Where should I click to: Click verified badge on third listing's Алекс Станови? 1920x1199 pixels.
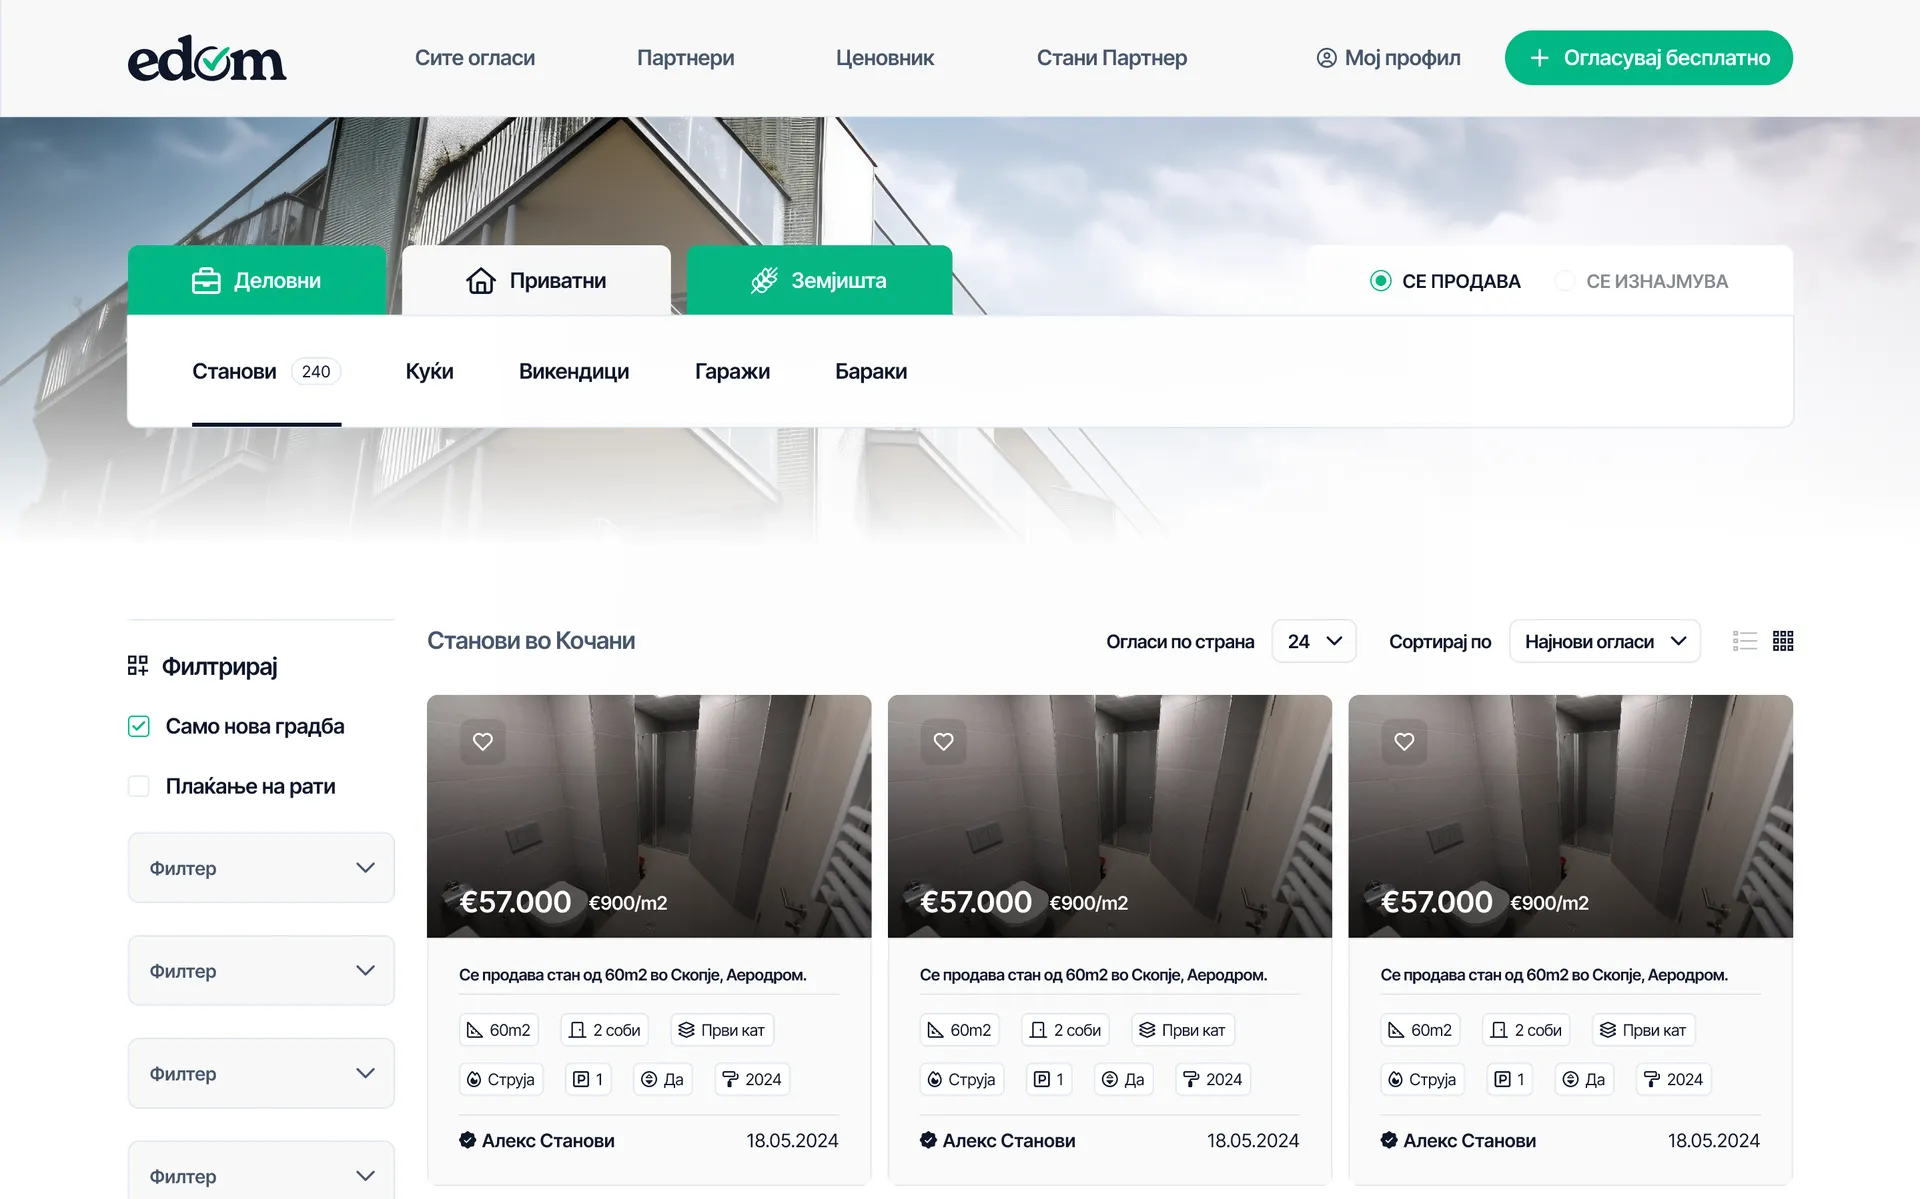[x=1389, y=1140]
